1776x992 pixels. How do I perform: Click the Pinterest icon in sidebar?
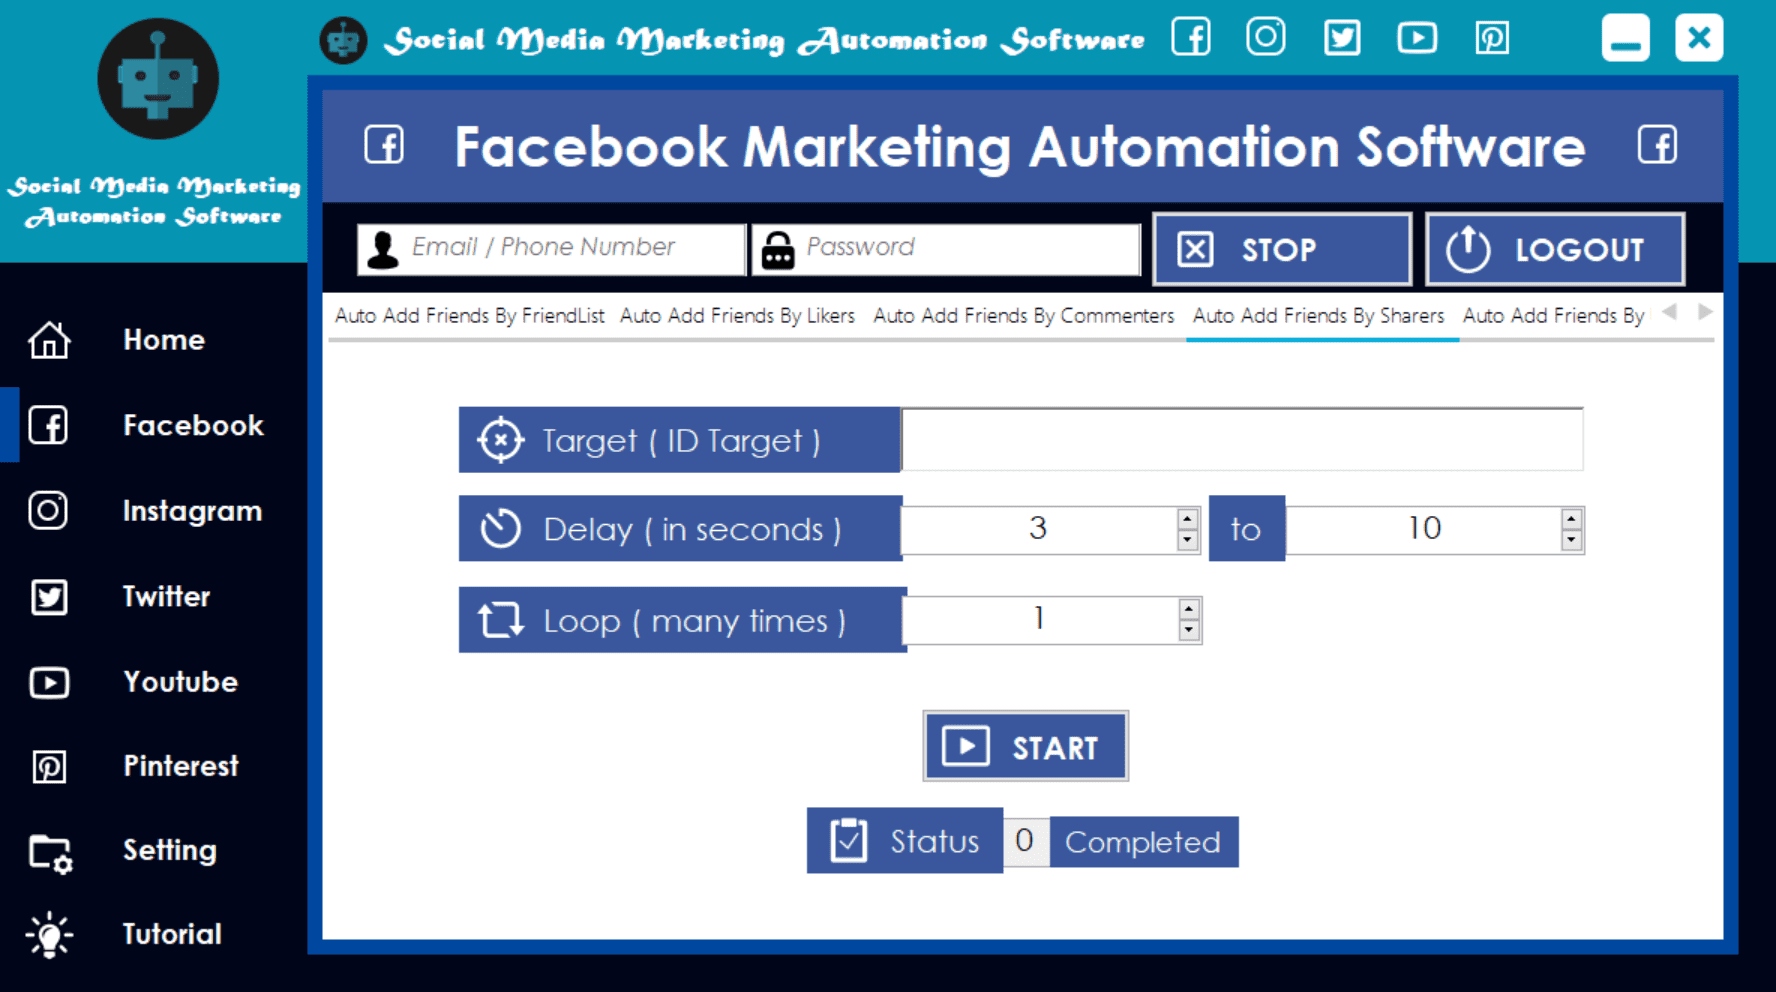49,767
